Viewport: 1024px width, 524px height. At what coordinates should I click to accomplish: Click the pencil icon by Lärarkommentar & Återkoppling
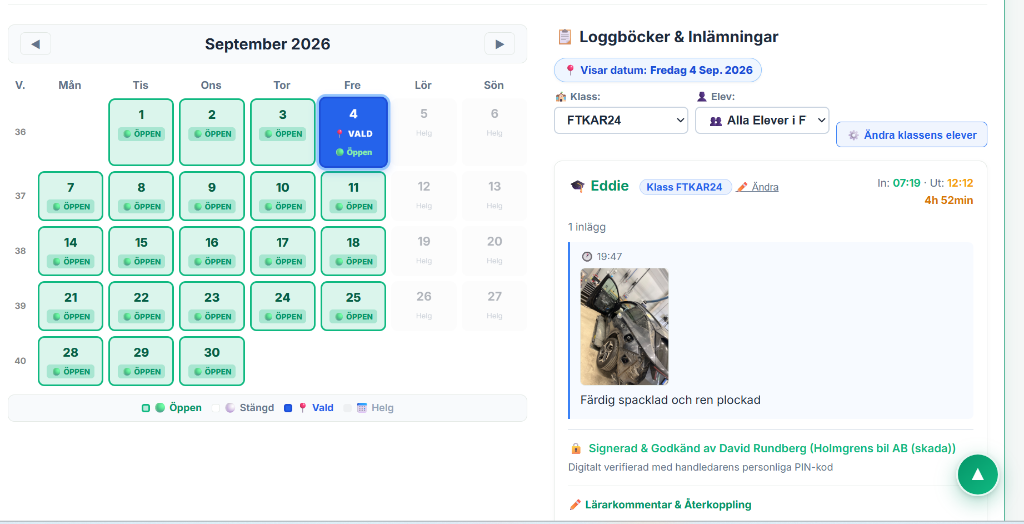click(575, 504)
